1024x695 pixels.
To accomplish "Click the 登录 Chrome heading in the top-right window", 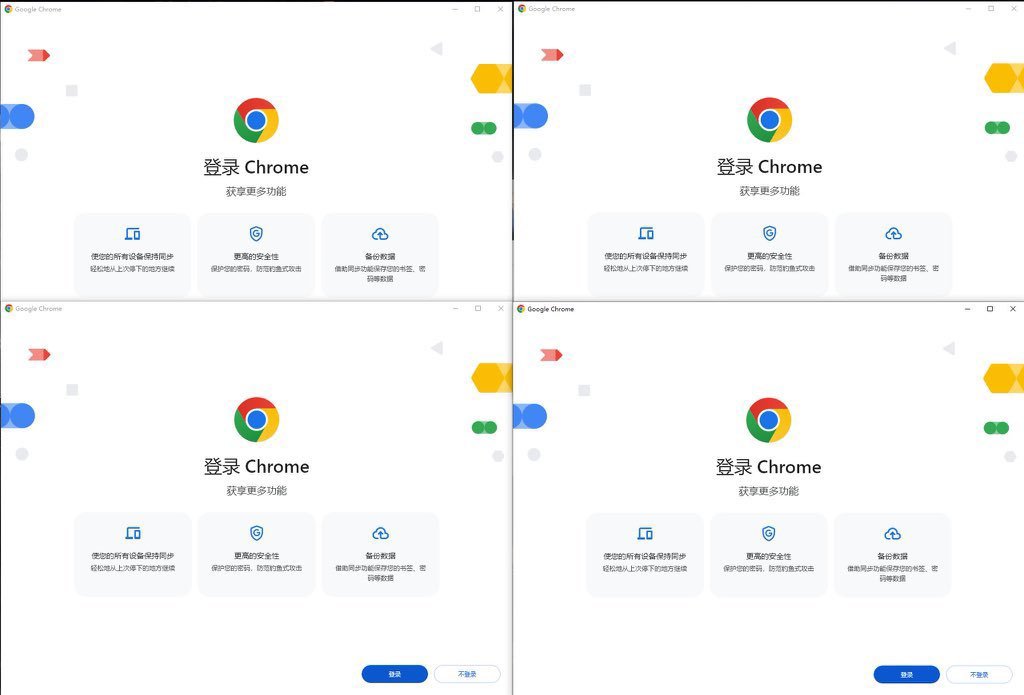I will 769,167.
